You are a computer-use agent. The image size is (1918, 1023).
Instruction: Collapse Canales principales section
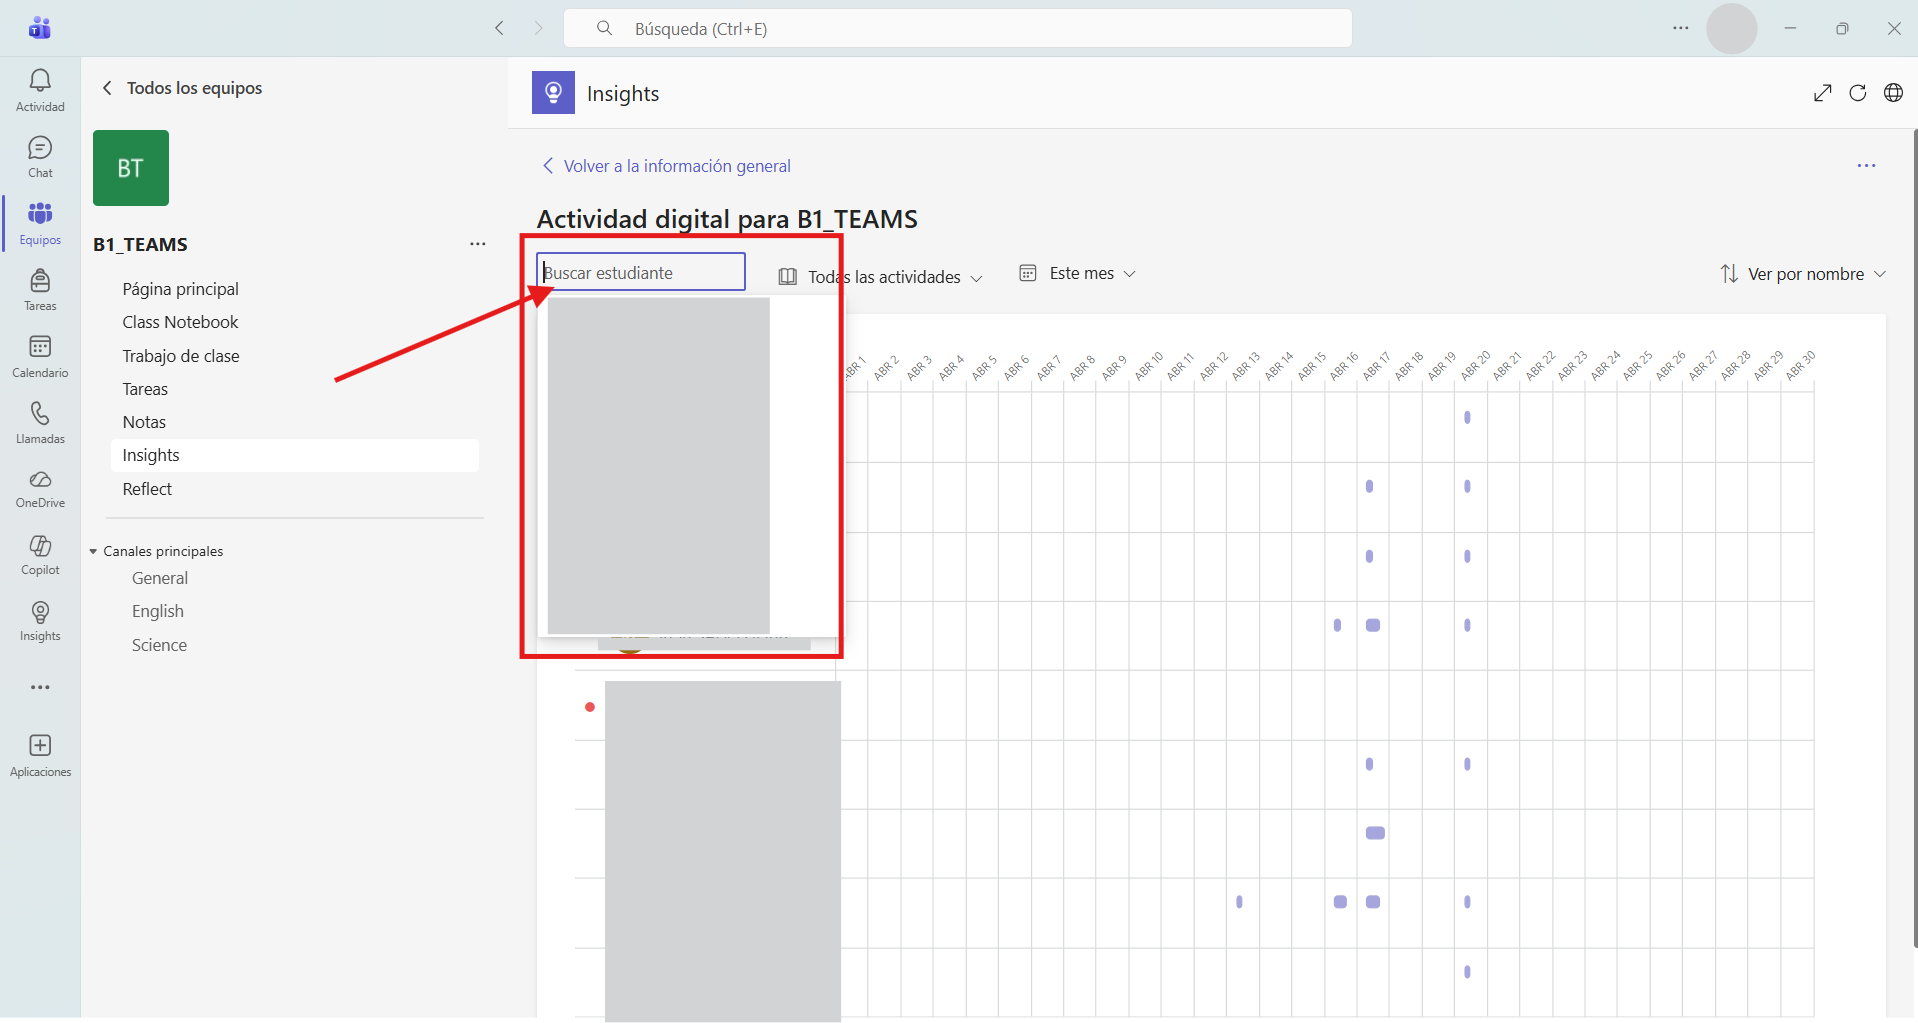(x=93, y=551)
